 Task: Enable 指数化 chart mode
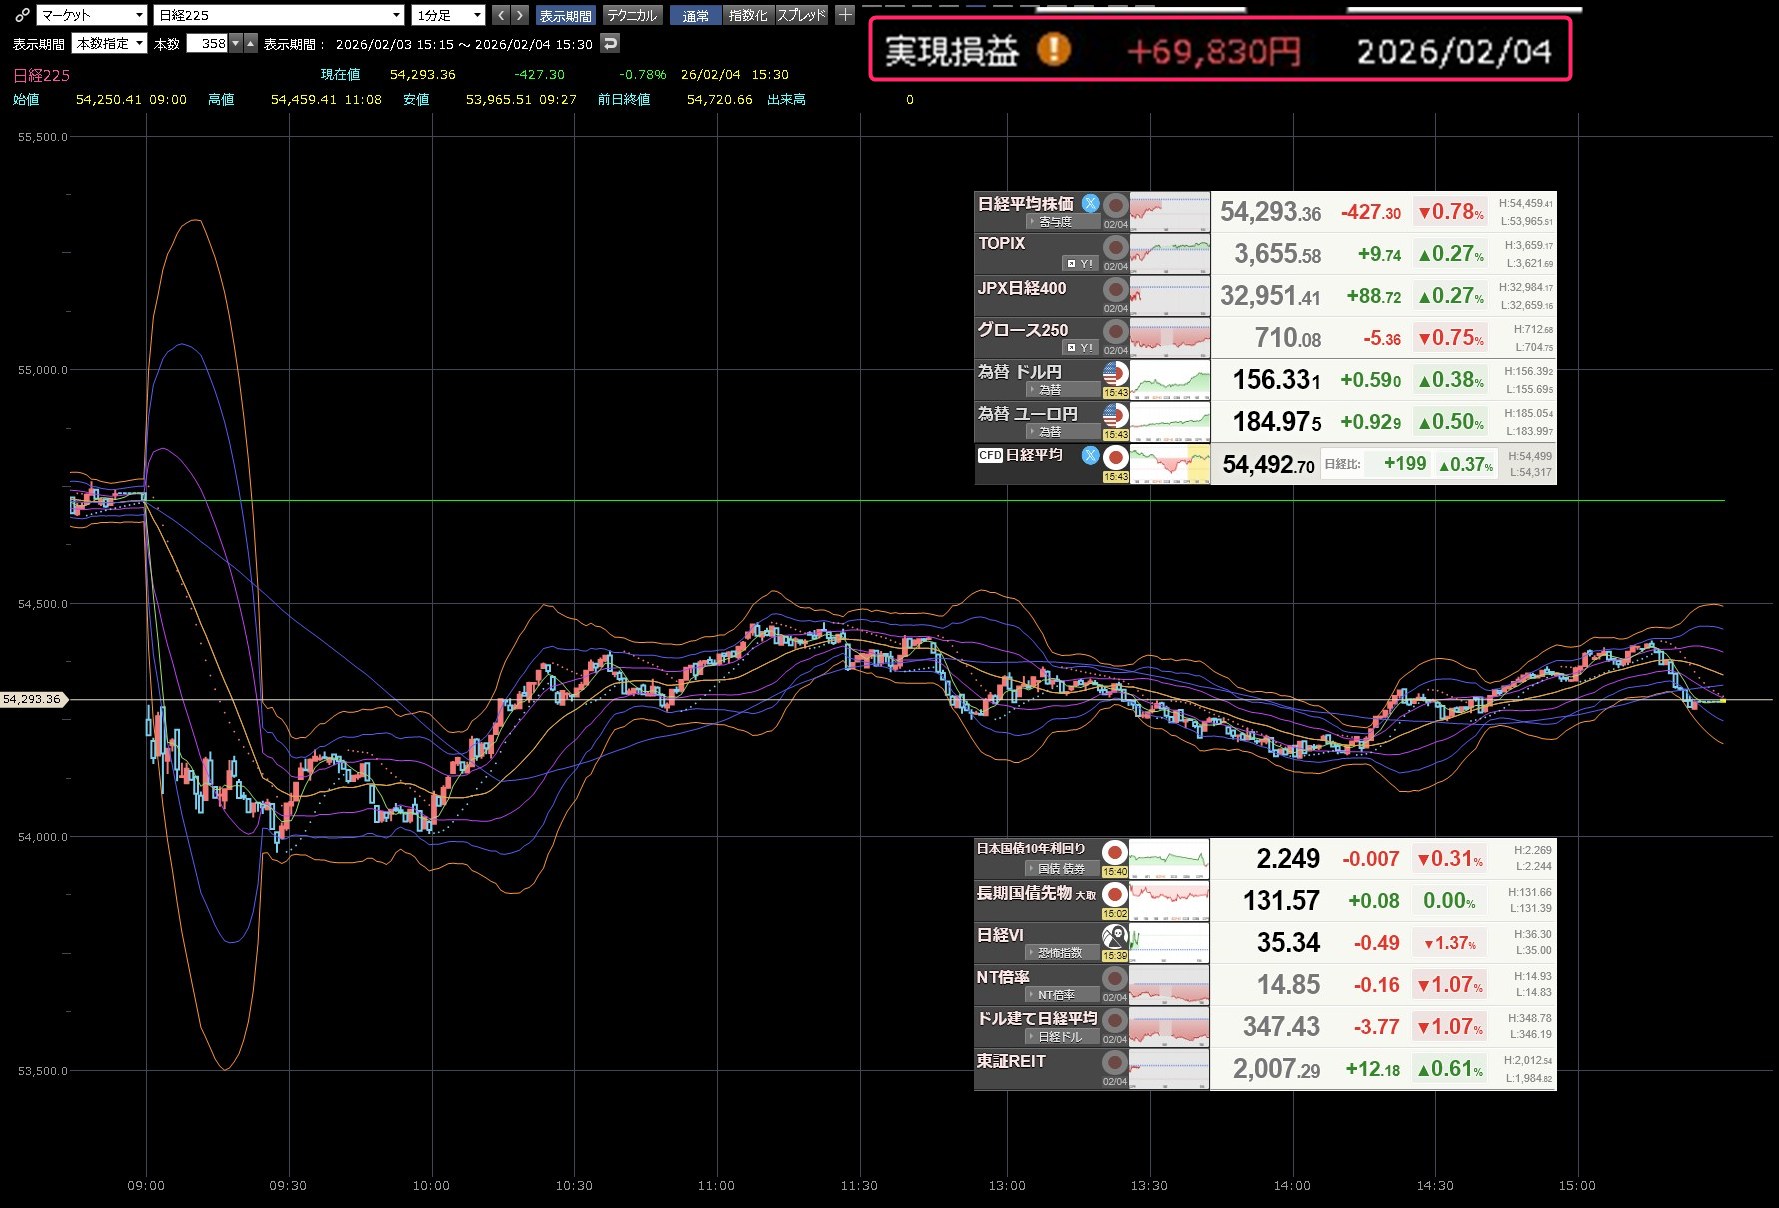pyautogui.click(x=748, y=16)
